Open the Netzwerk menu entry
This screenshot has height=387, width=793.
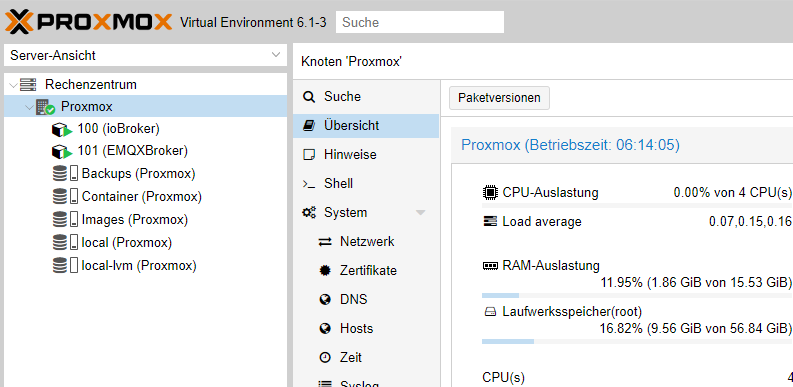[366, 242]
